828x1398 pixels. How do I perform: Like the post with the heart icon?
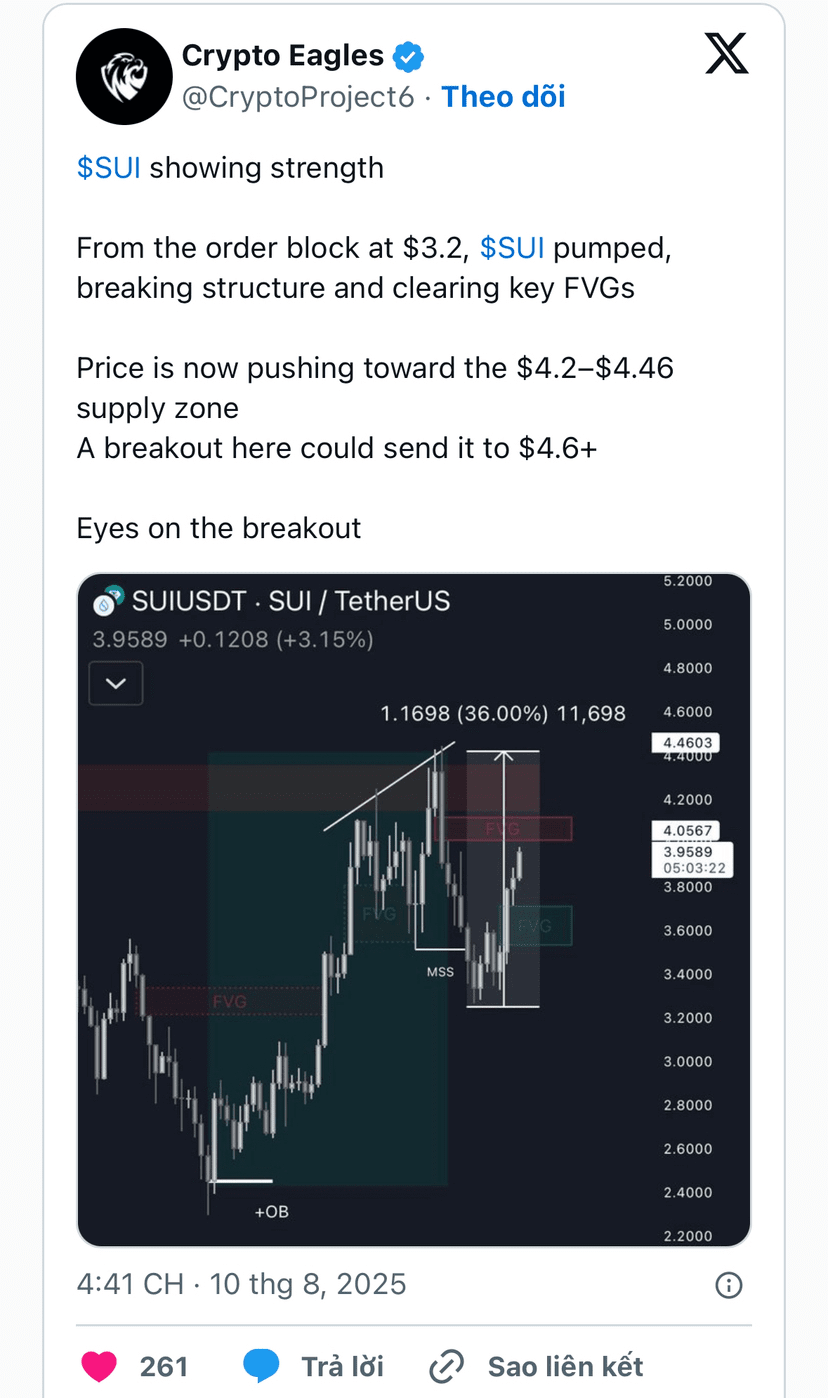click(98, 1366)
